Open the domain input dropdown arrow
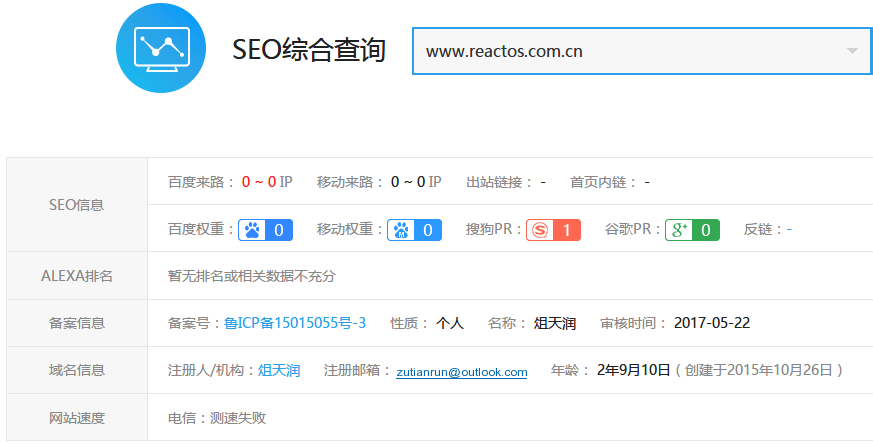Viewport: 873px width, 444px height. click(852, 51)
